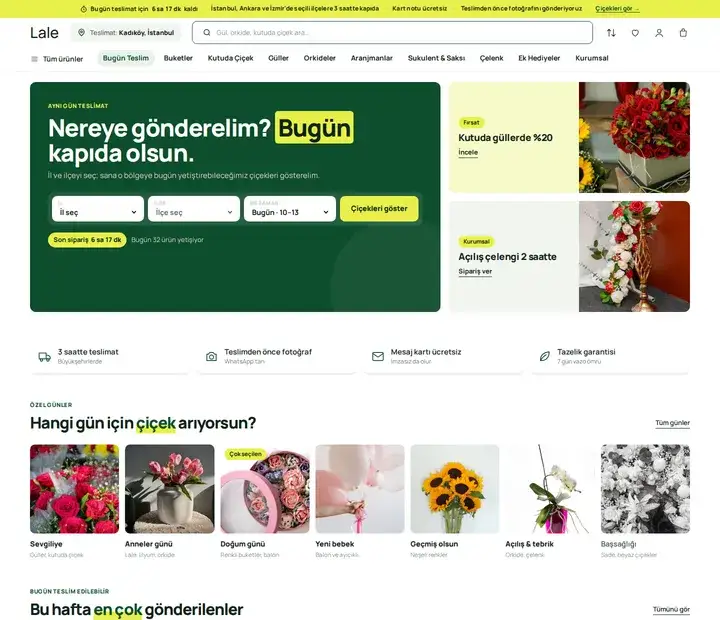The width and height of the screenshot is (720, 620).
Task: Click the search field for flowers
Action: [x=392, y=33]
